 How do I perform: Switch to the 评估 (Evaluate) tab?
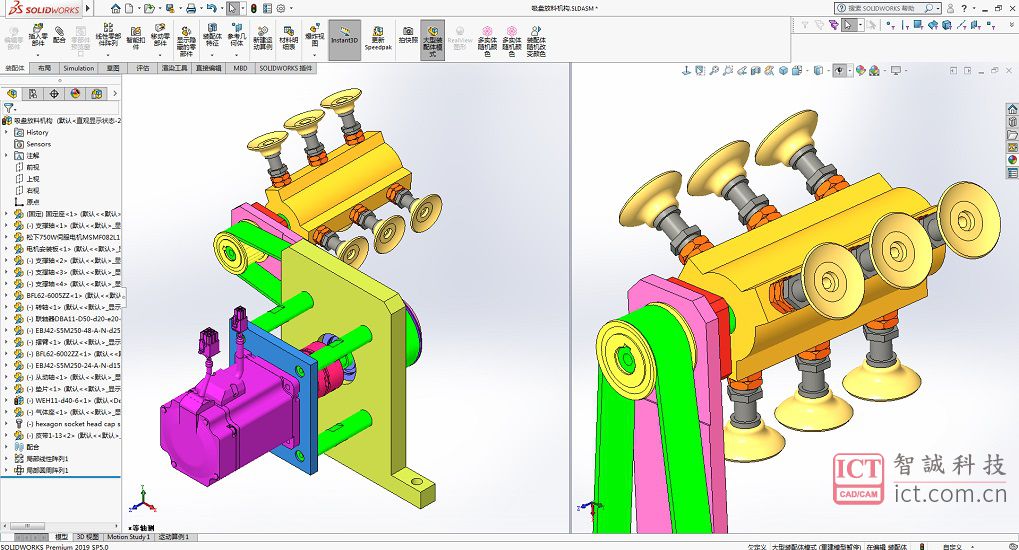point(142,68)
